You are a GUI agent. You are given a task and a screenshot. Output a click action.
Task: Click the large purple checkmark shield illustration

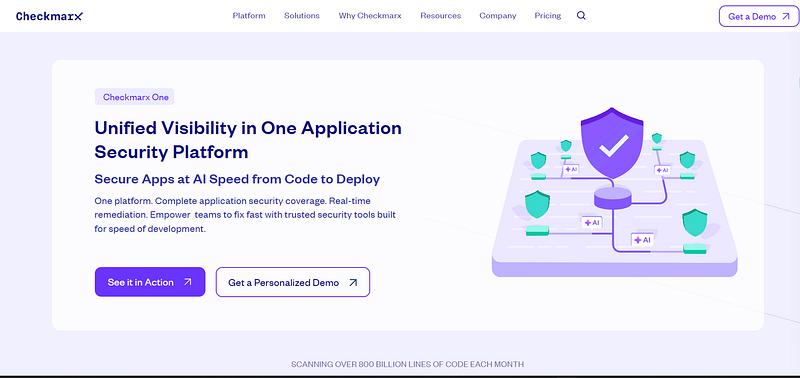613,143
